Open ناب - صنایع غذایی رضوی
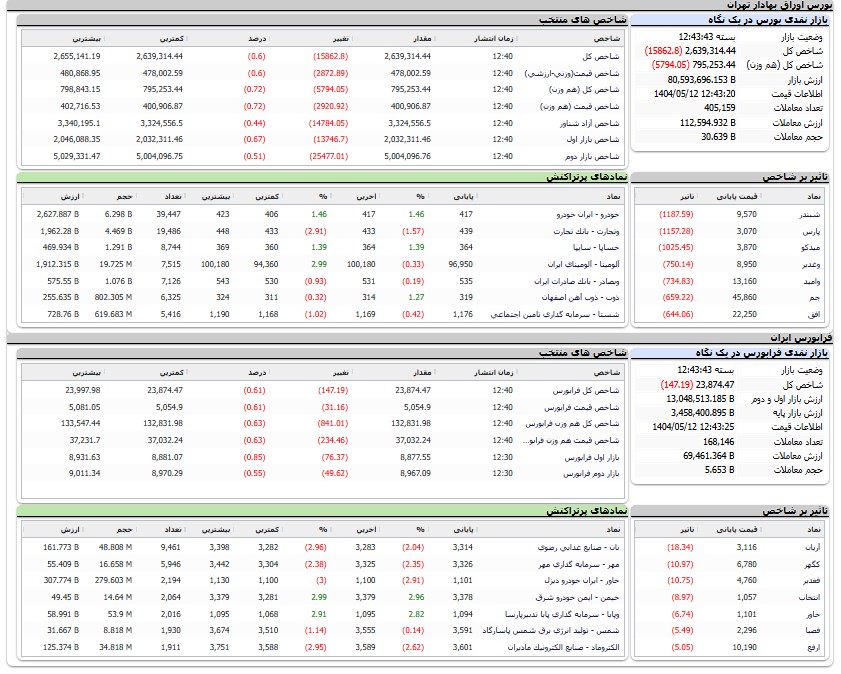Image resolution: width=841 pixels, height=674 pixels. (582, 547)
